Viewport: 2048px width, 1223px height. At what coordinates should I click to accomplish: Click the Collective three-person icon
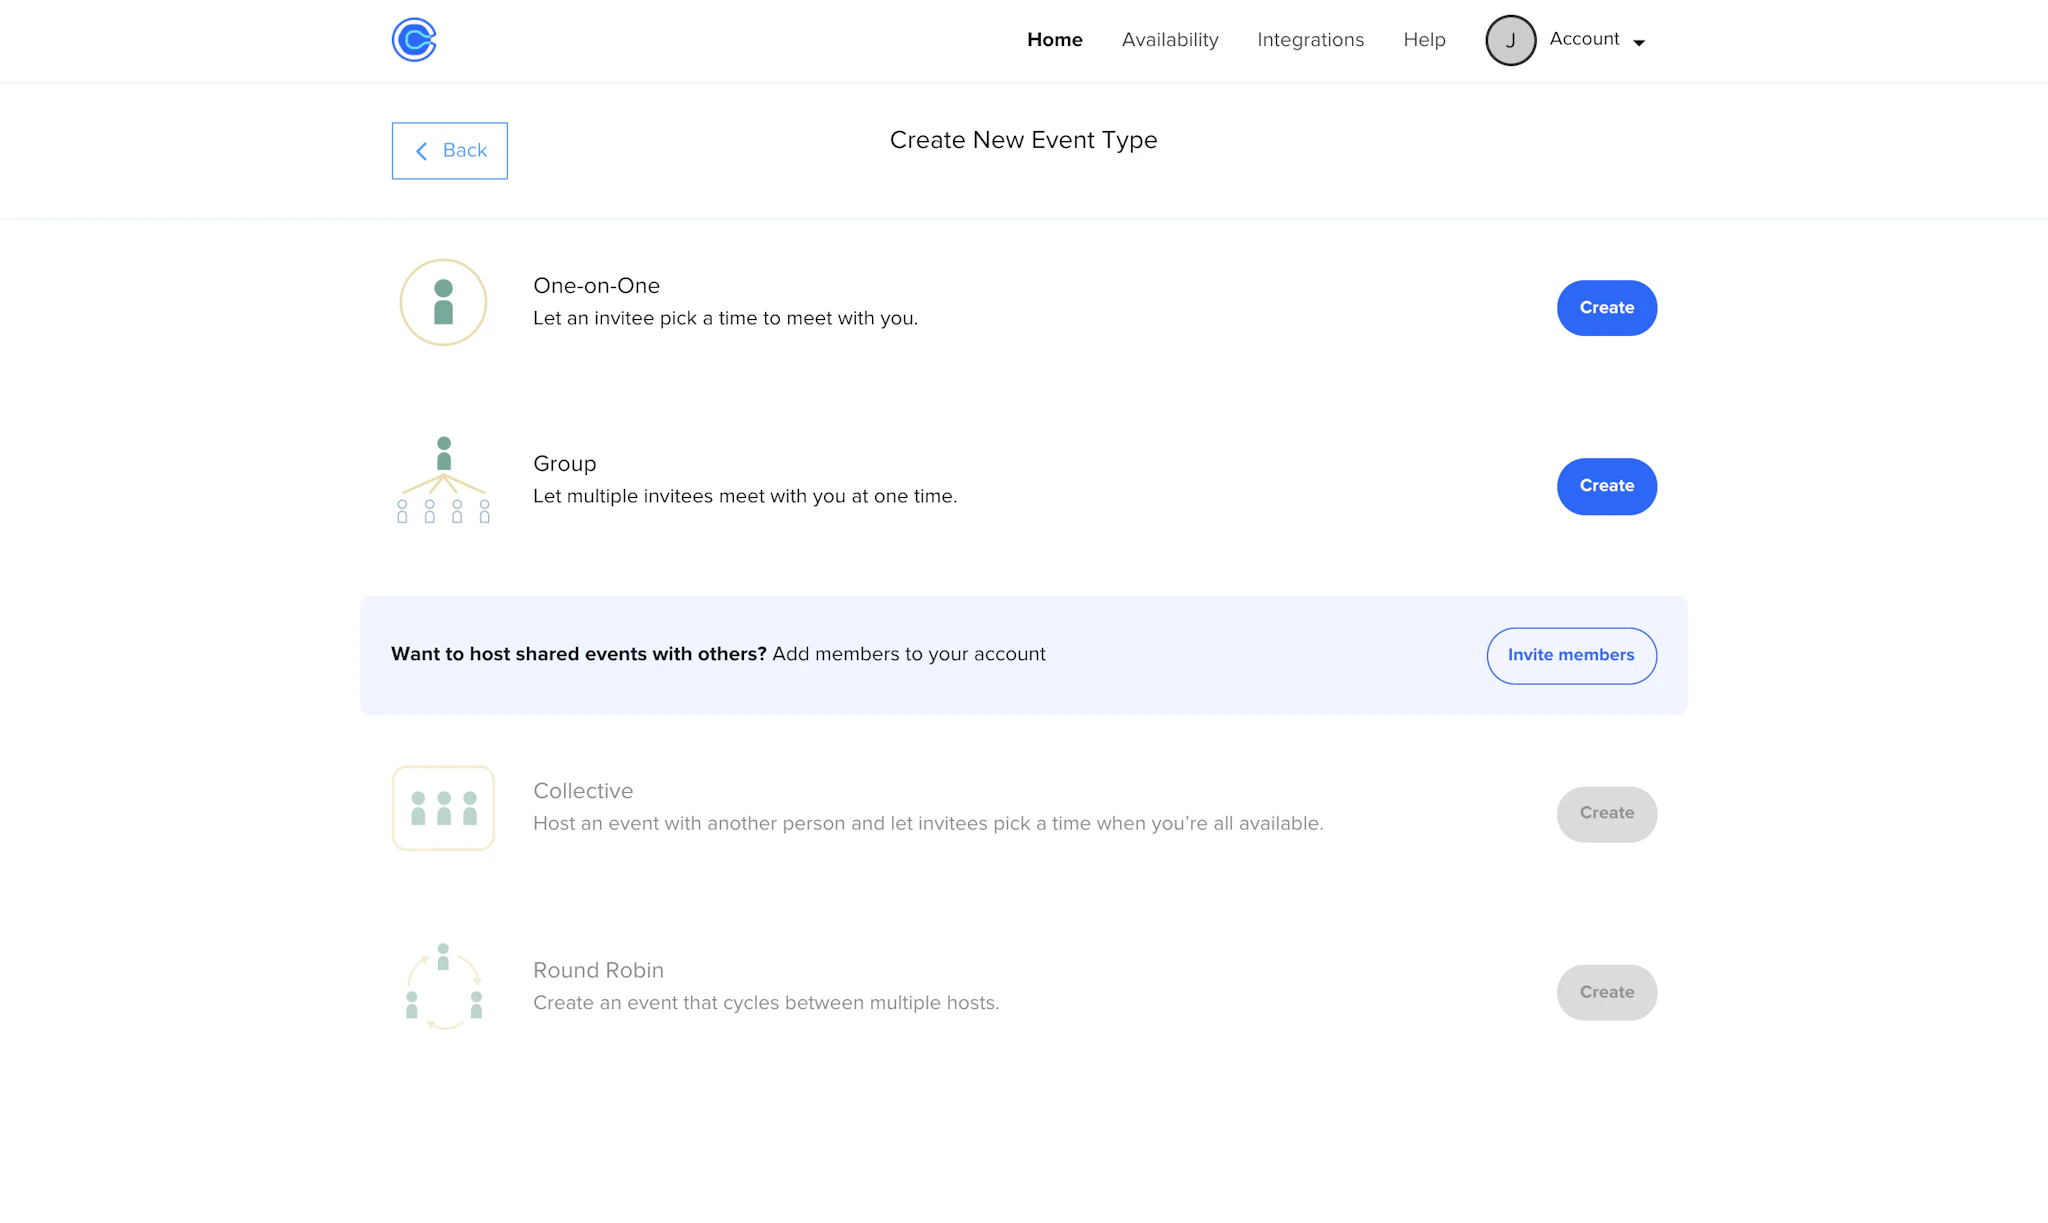(x=443, y=808)
